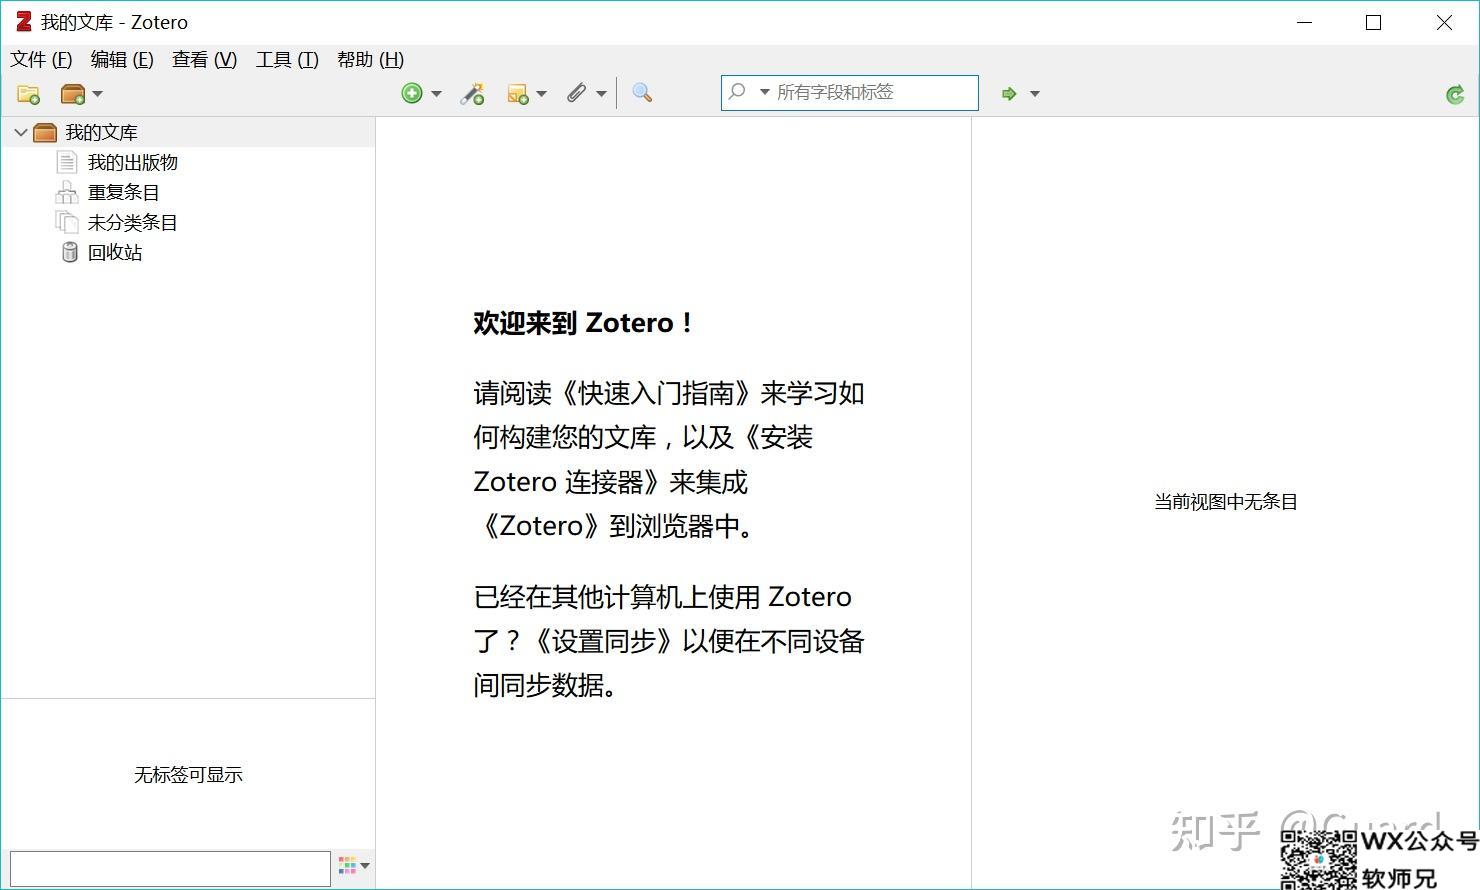Click the Zotero logo in title bar
Viewport: 1480px width, 890px height.
point(23,21)
